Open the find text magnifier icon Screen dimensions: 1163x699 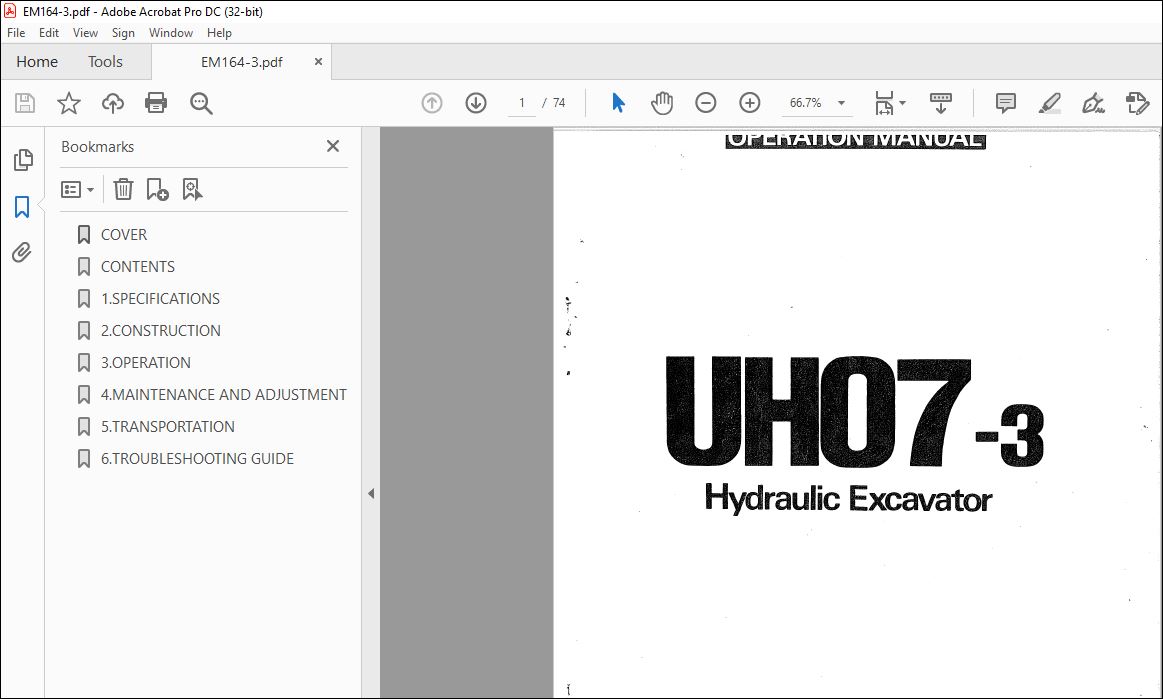201,103
